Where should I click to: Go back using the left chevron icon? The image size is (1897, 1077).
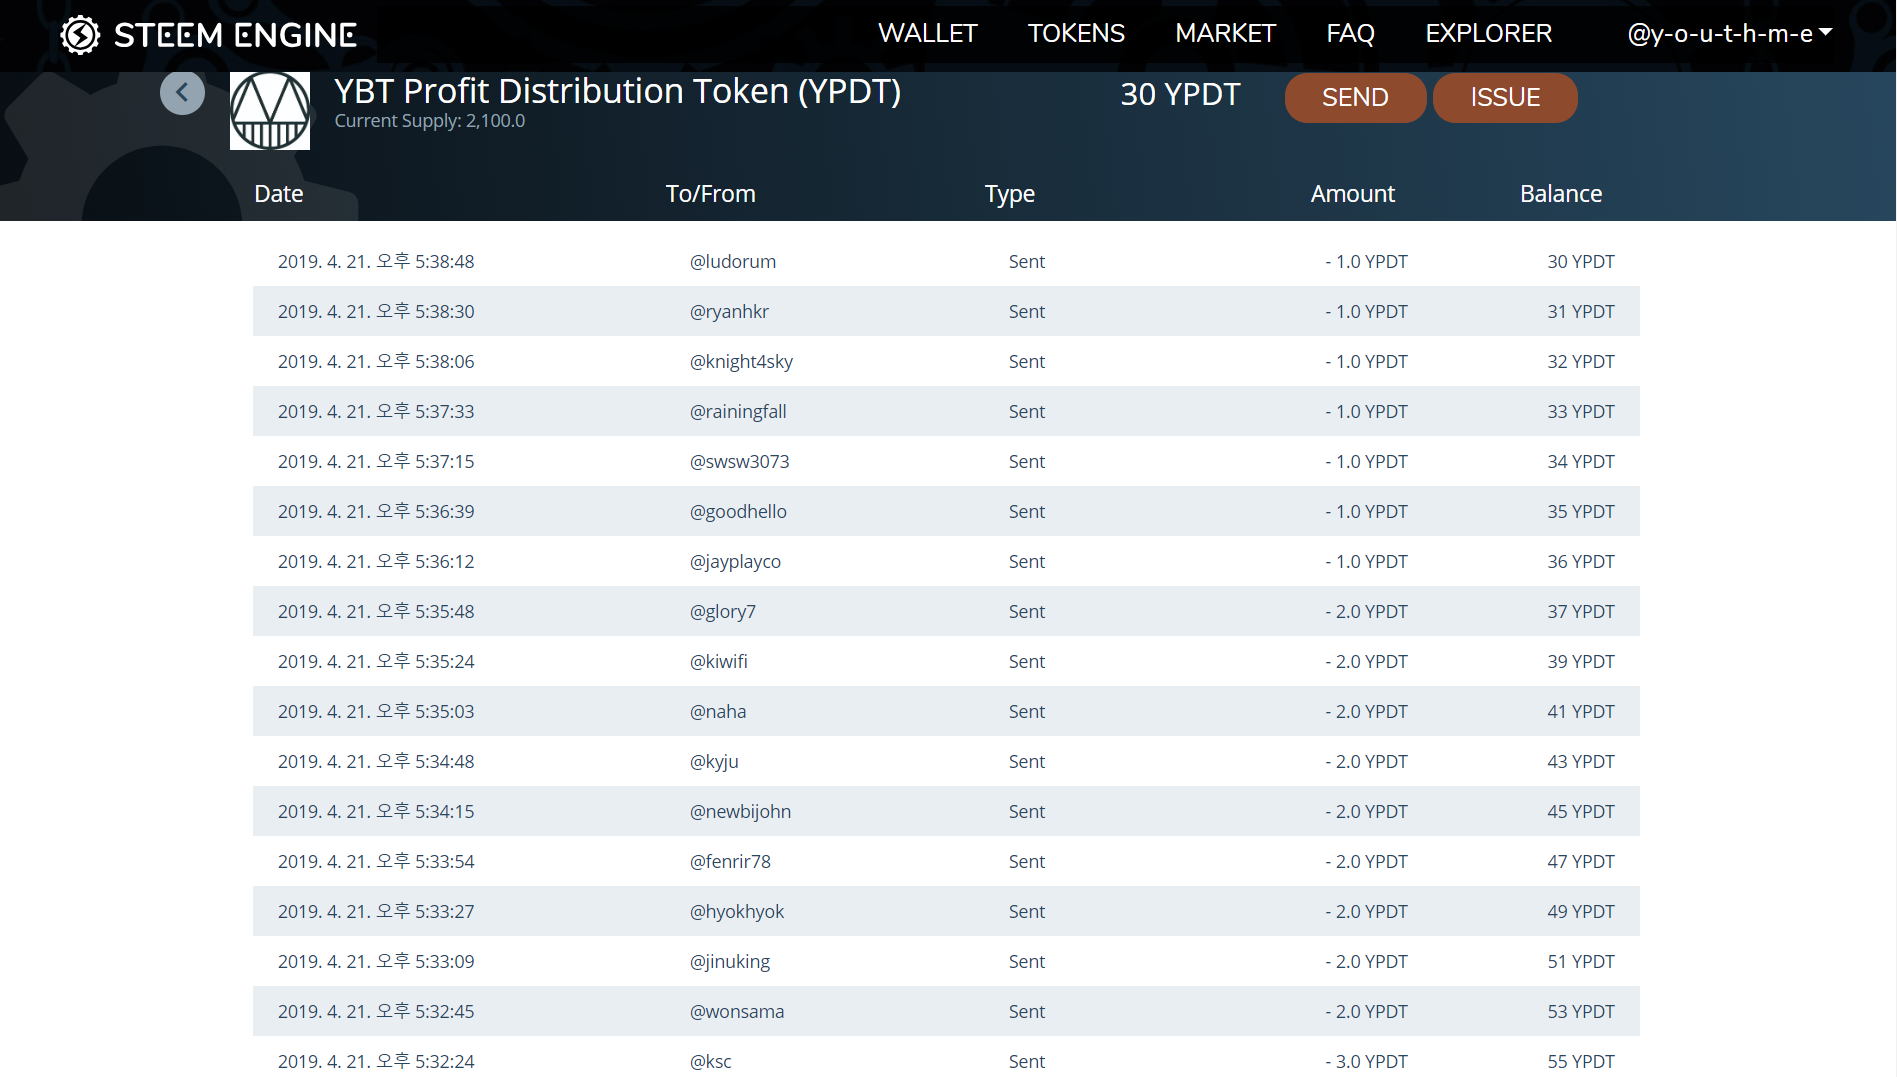click(182, 93)
